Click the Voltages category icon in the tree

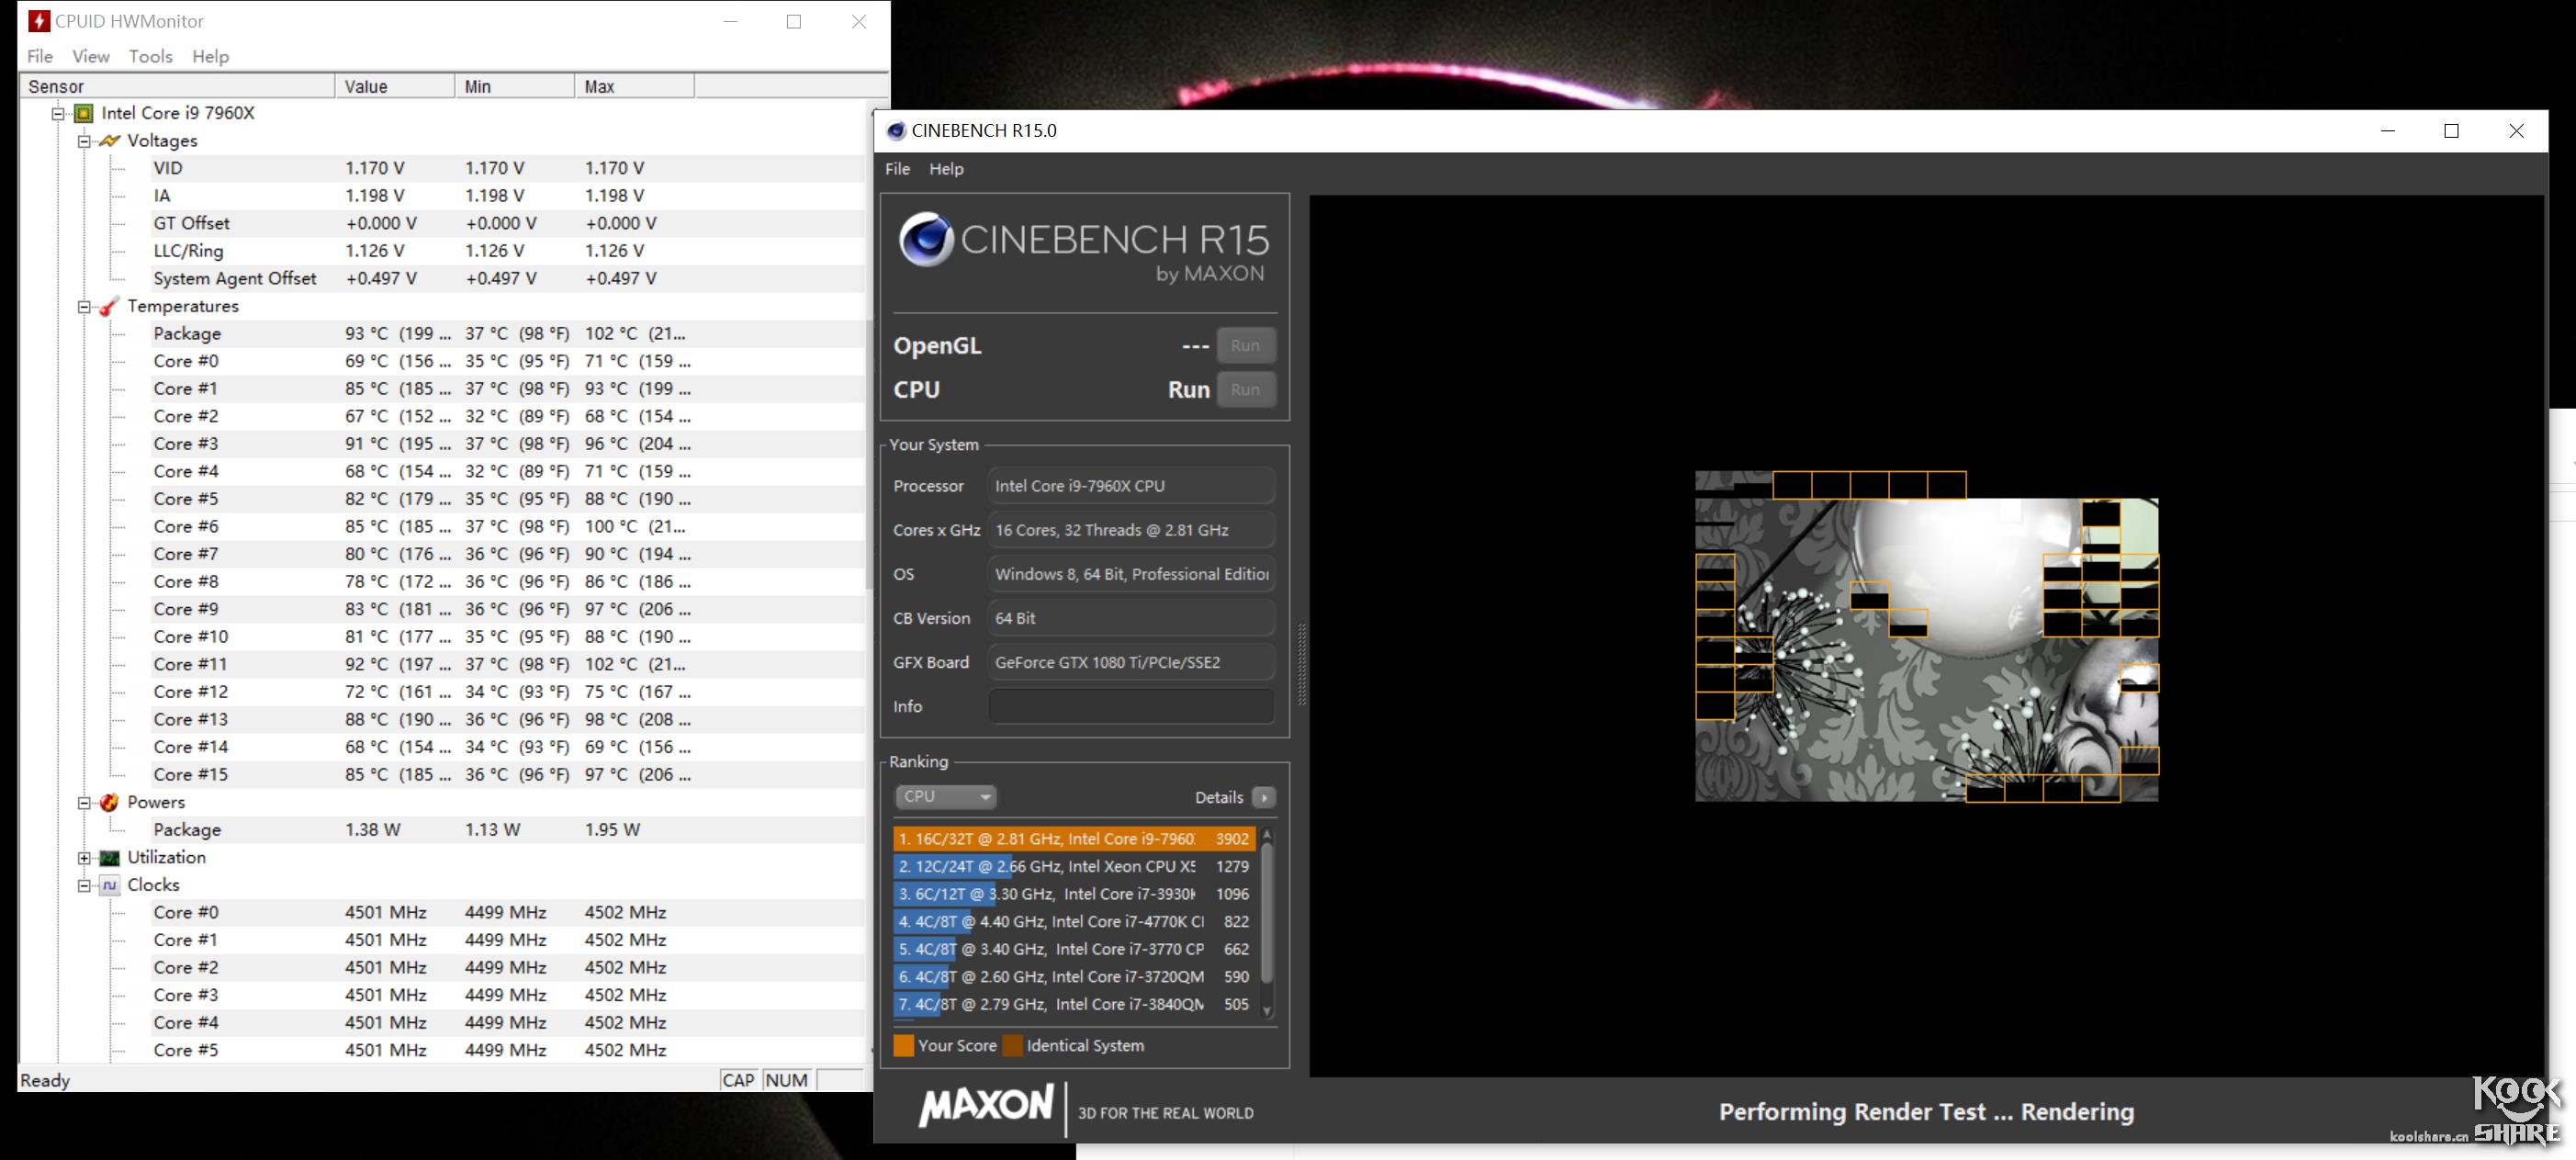[x=110, y=141]
